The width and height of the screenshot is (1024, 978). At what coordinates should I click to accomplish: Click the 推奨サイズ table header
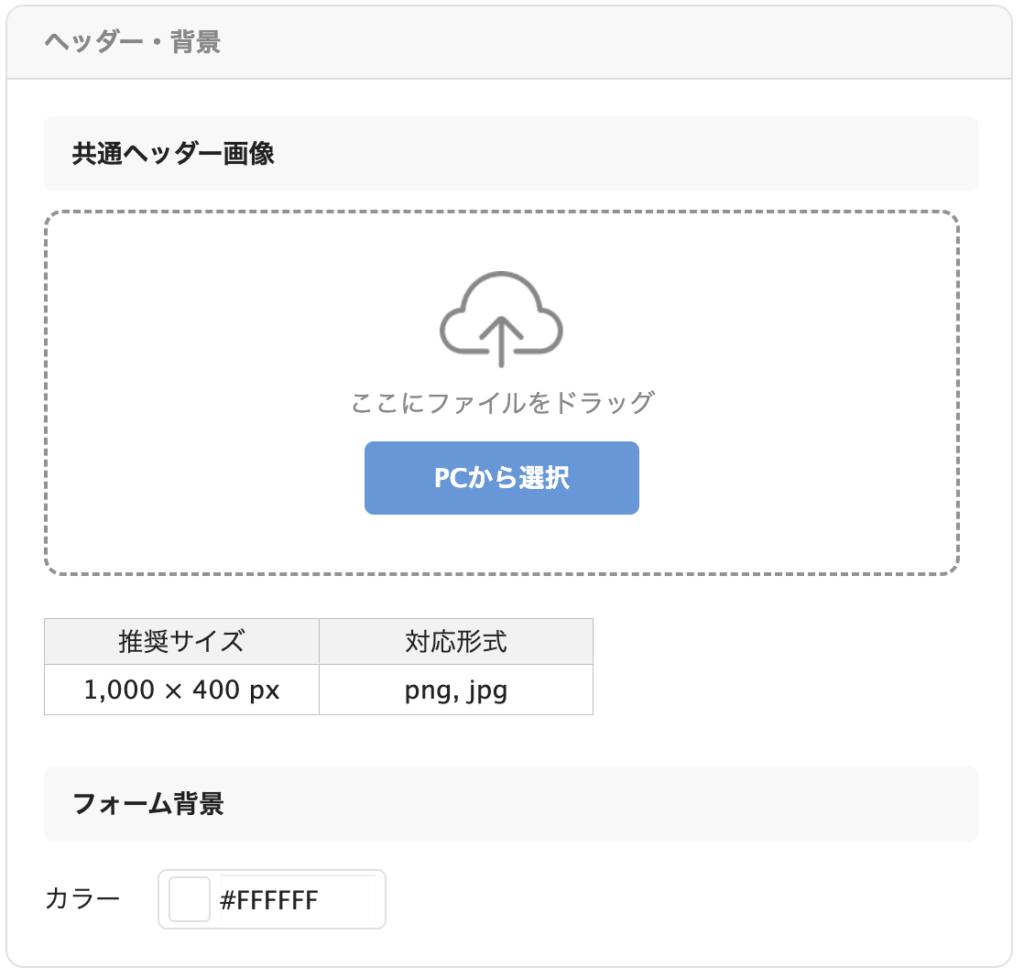pos(182,641)
